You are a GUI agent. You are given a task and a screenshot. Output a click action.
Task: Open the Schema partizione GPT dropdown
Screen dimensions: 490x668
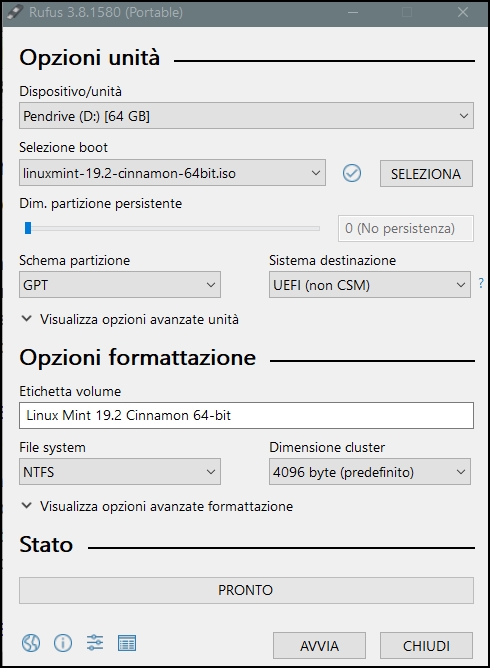tap(120, 285)
